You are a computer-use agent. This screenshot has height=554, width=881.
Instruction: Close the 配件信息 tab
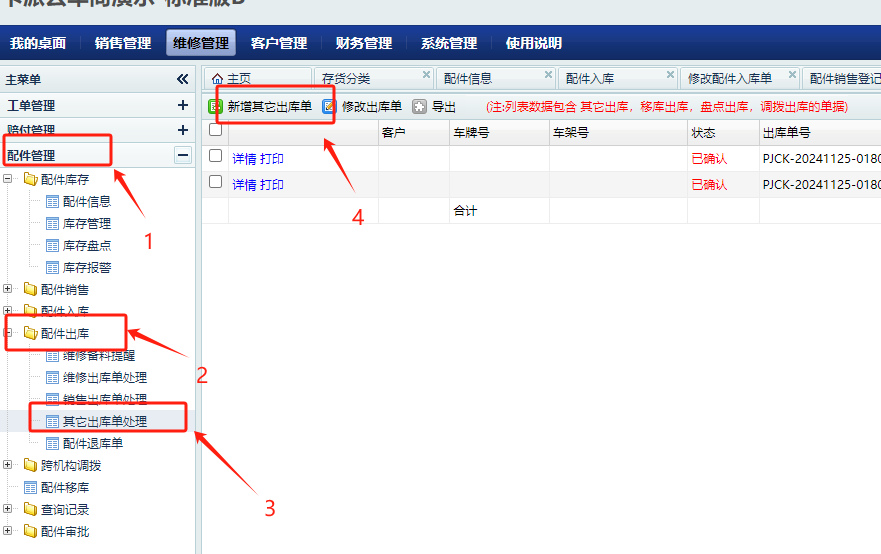pos(548,75)
